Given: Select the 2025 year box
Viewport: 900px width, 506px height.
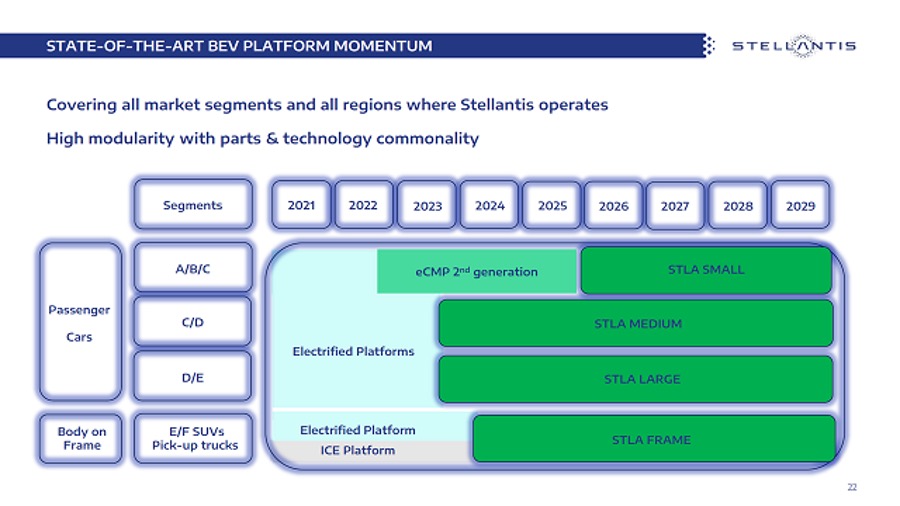Looking at the screenshot, I should pyautogui.click(x=552, y=205).
